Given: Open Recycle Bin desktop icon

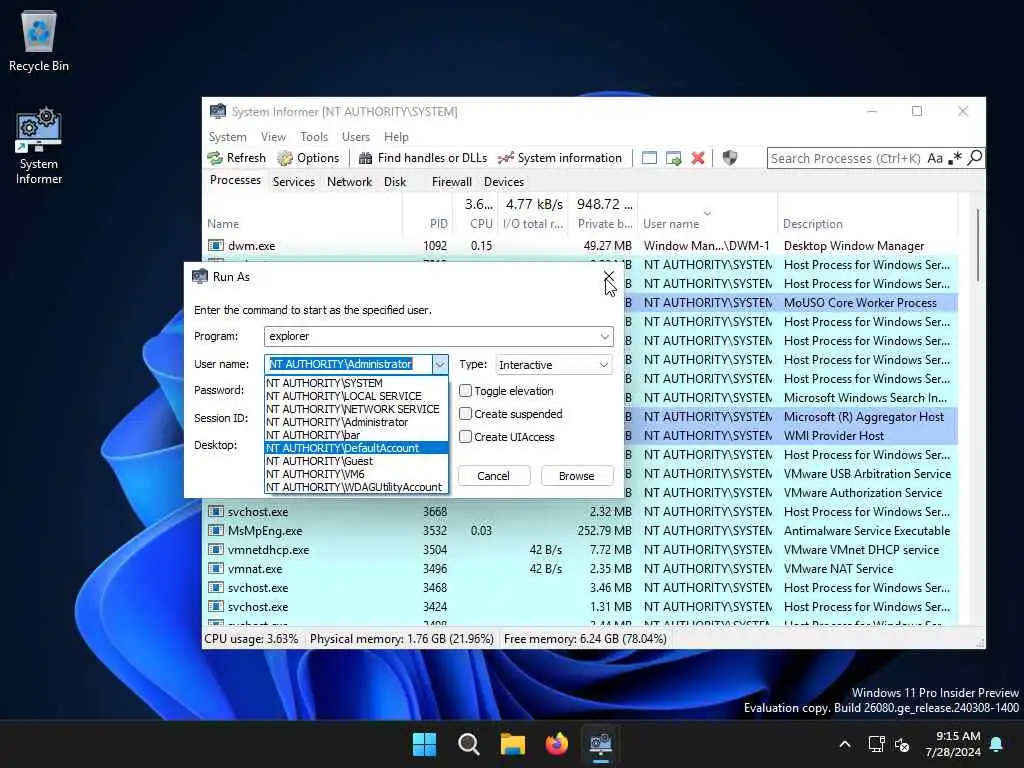Looking at the screenshot, I should (x=39, y=41).
